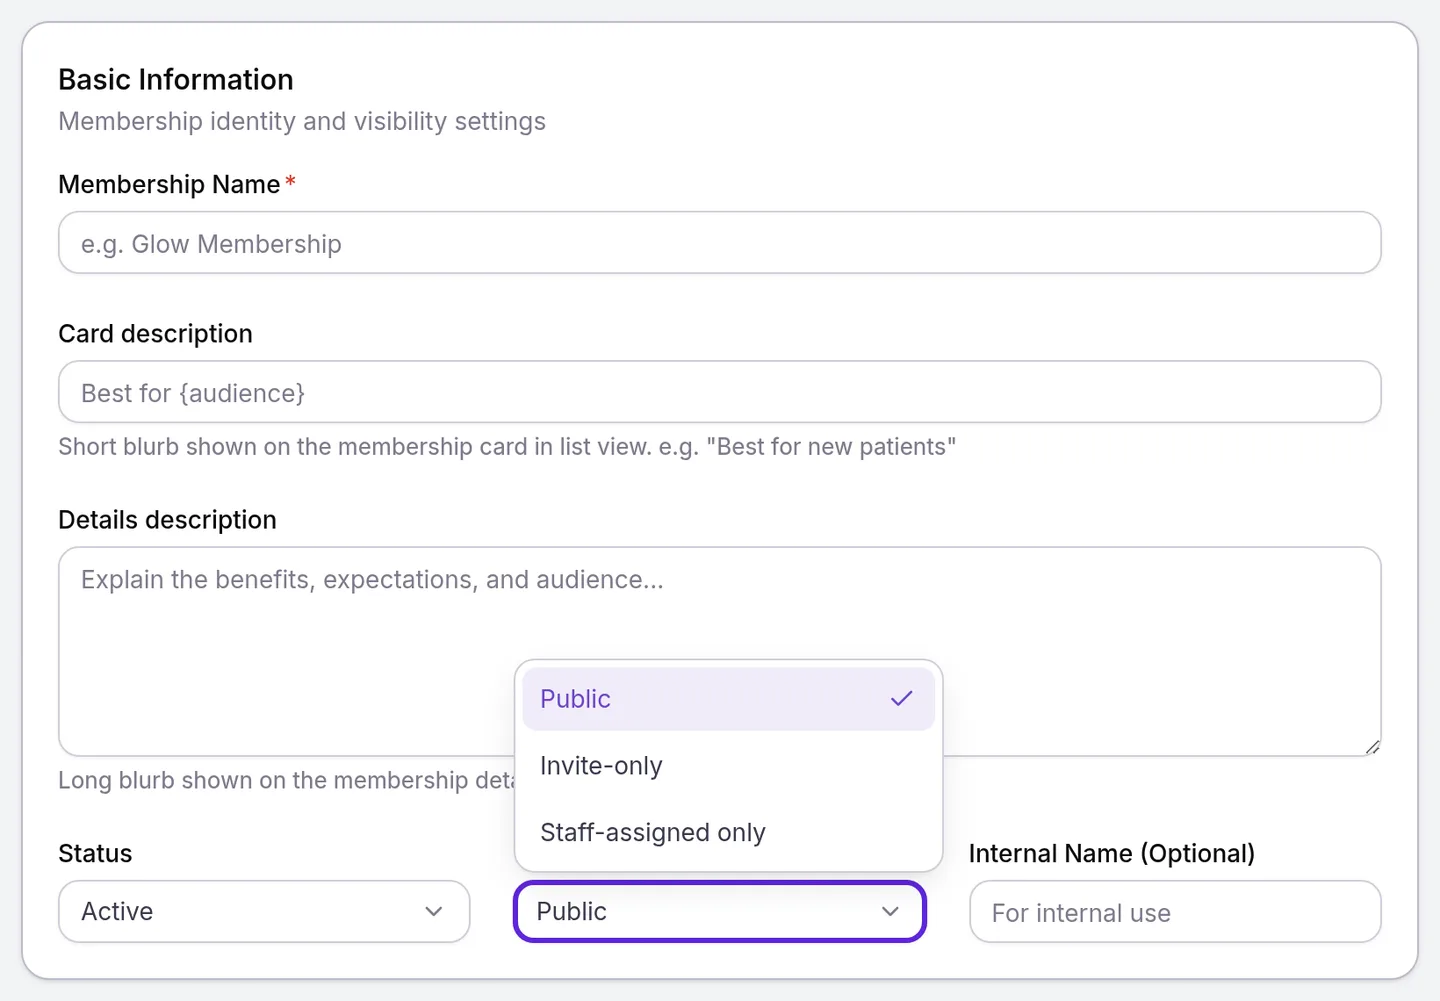The image size is (1440, 1001).
Task: Click the 'Membership identity and visibility settings' subtitle
Action: [x=302, y=121]
